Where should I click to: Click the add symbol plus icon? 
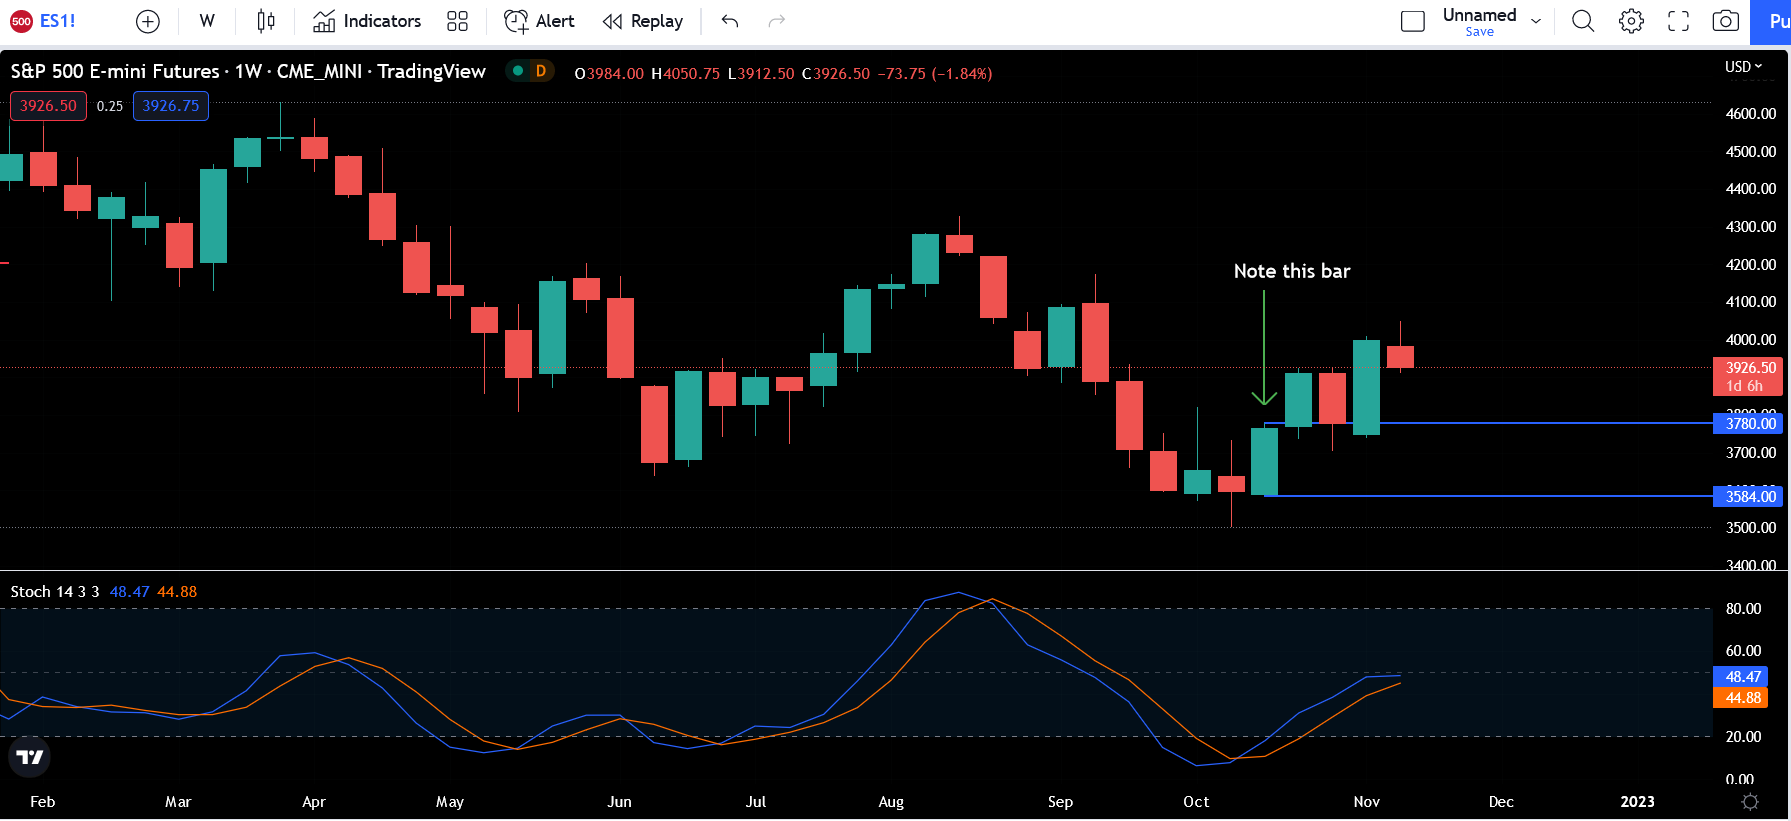click(x=147, y=21)
